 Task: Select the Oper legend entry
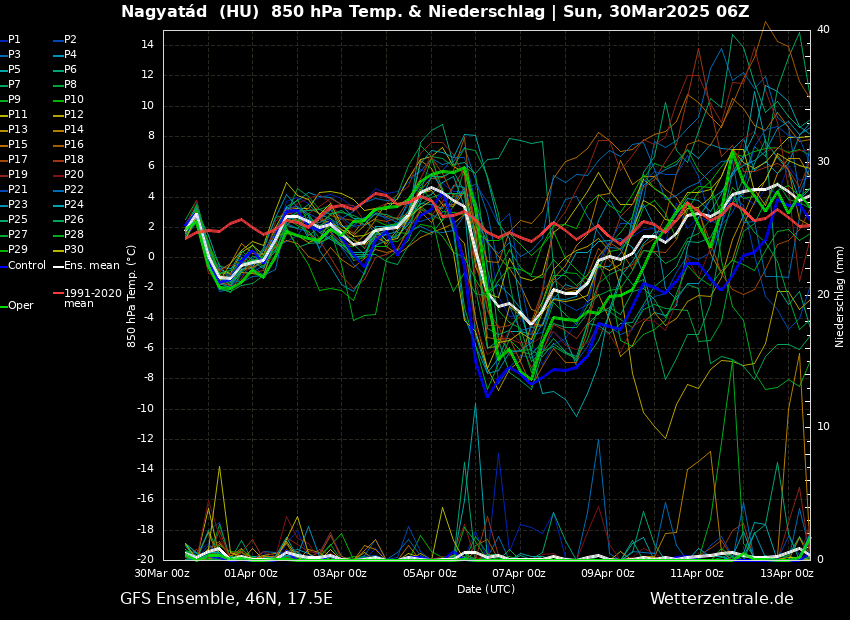click(x=20, y=306)
